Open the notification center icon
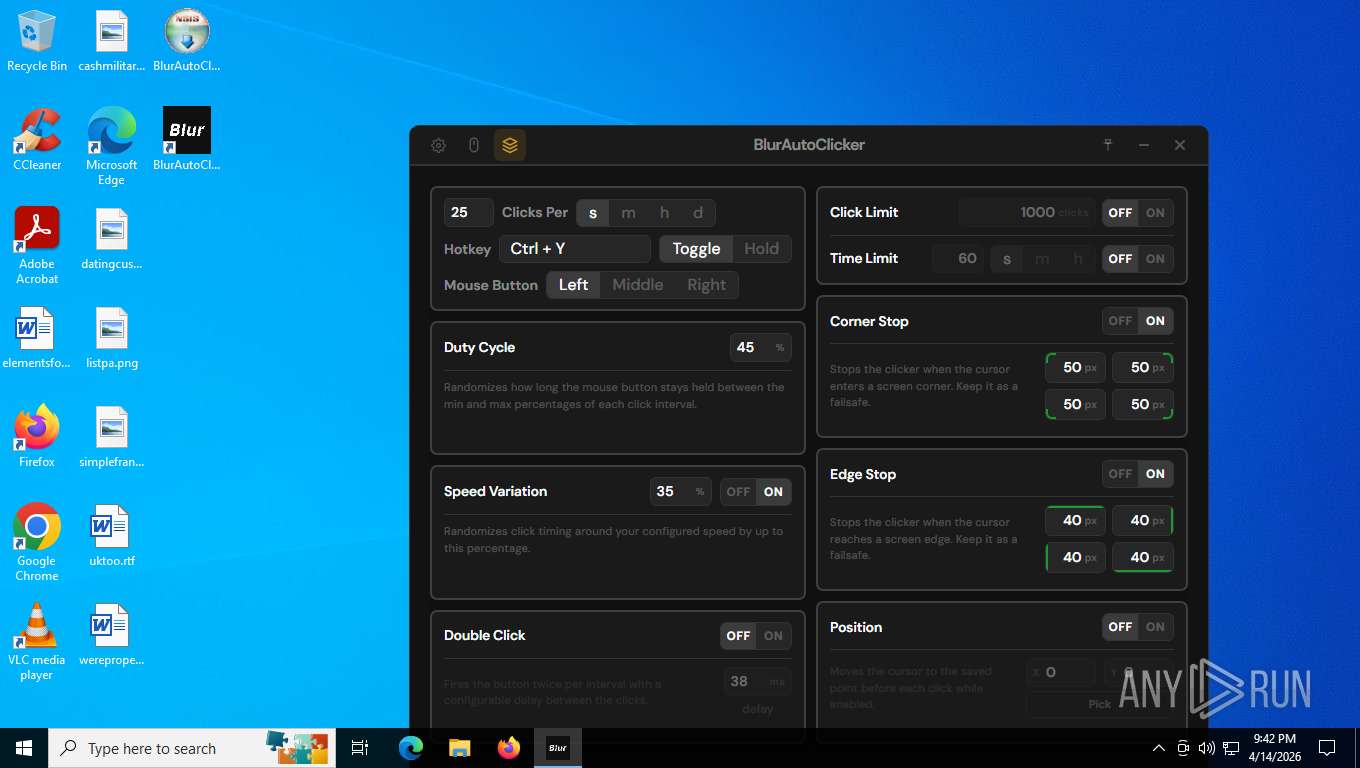 coord(1327,748)
